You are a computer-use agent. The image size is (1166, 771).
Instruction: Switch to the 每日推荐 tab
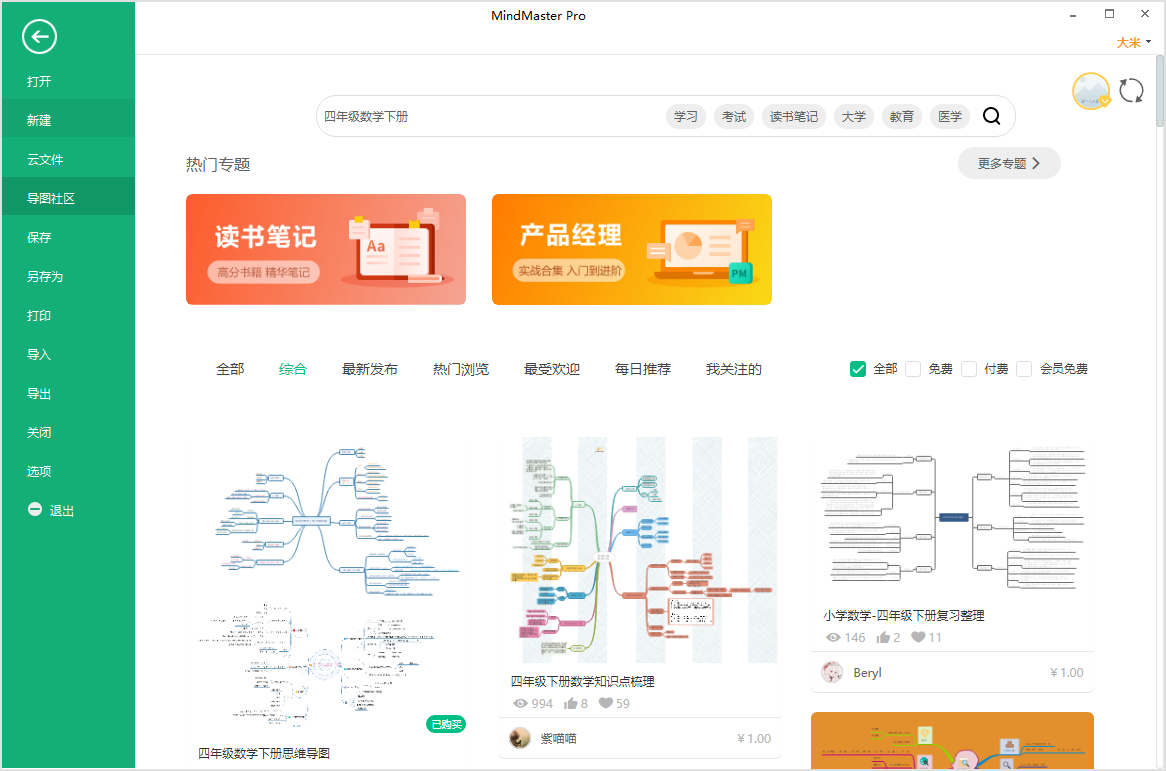(642, 369)
